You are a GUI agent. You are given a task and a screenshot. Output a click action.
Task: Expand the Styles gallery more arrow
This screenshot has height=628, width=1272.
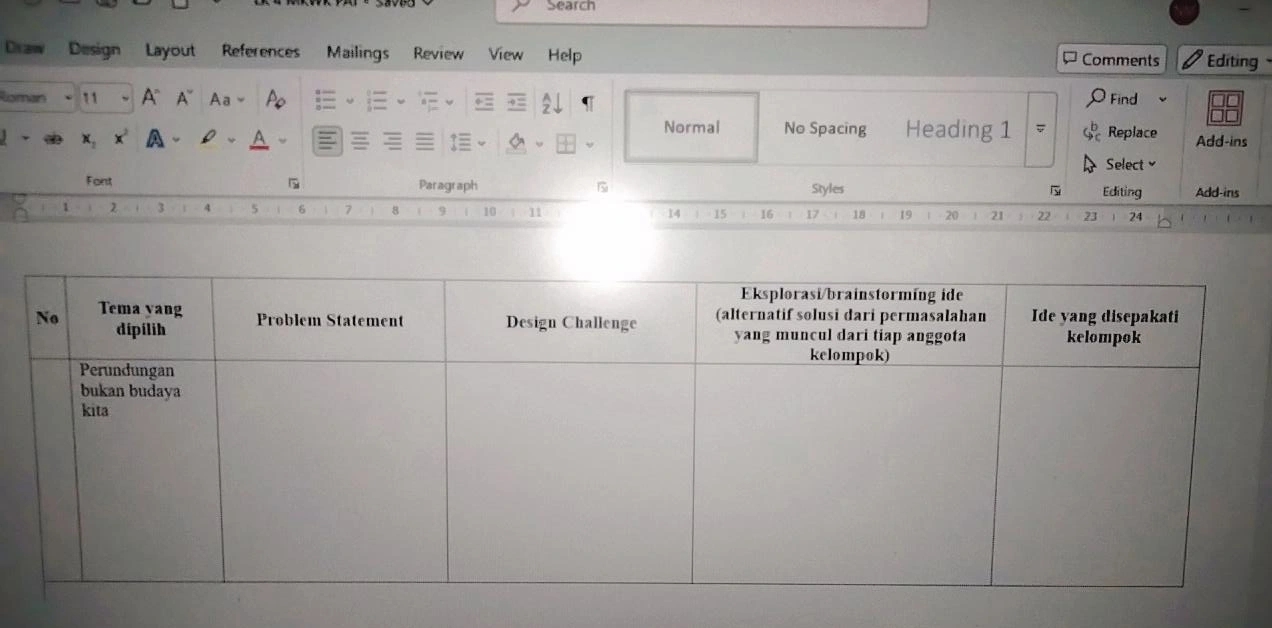(x=1041, y=129)
